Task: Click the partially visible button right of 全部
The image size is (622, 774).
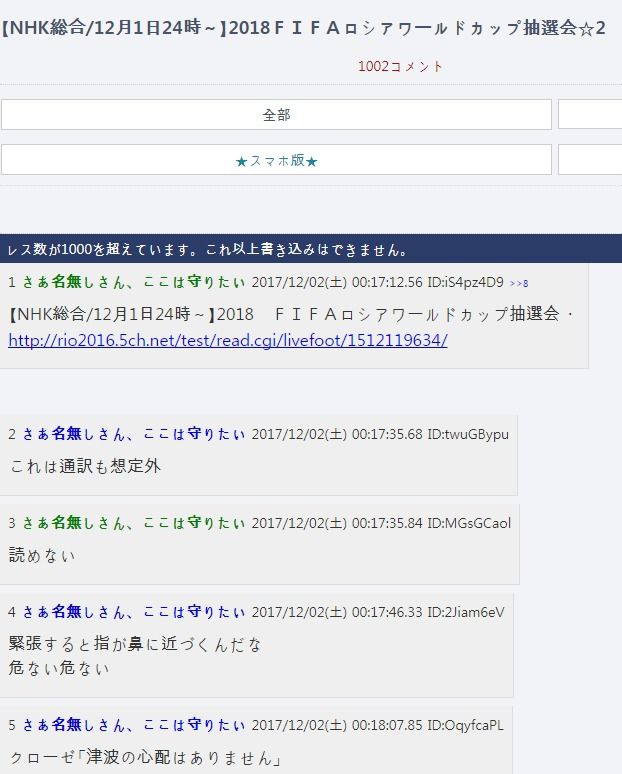Action: click(x=590, y=115)
